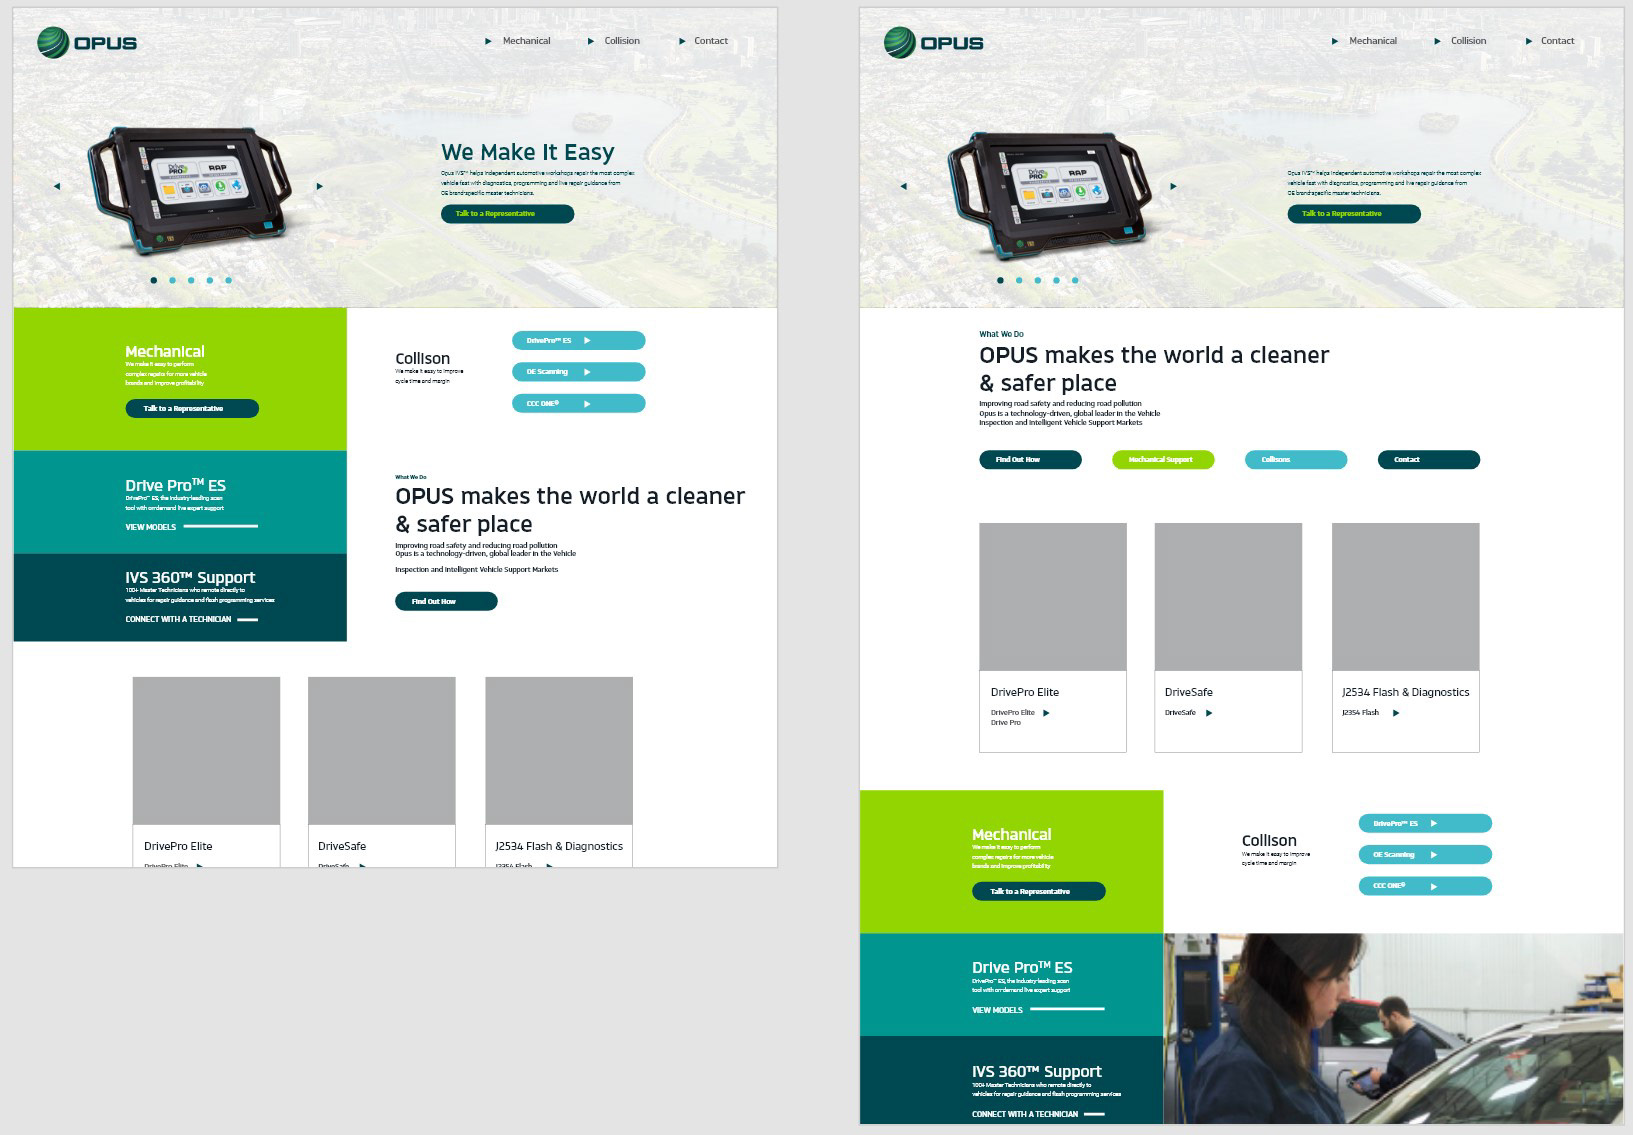Open DrivePro Elite card image, left mockup
Screen dimensions: 1633x1135
coord(206,751)
